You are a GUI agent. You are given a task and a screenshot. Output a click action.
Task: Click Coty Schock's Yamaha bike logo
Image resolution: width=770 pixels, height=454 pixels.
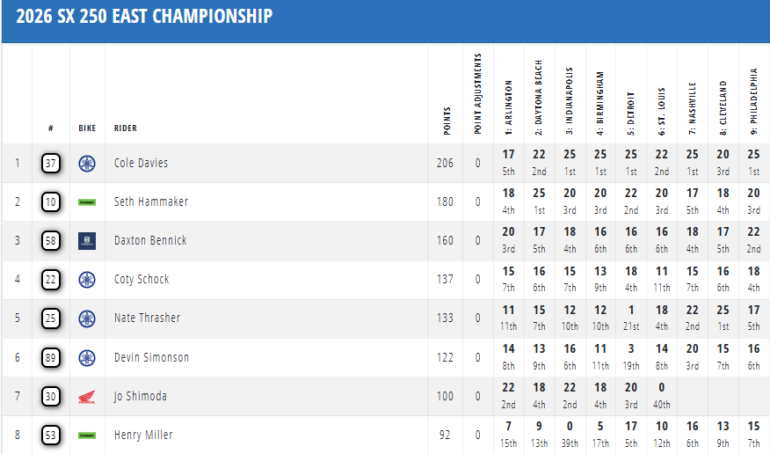(87, 280)
